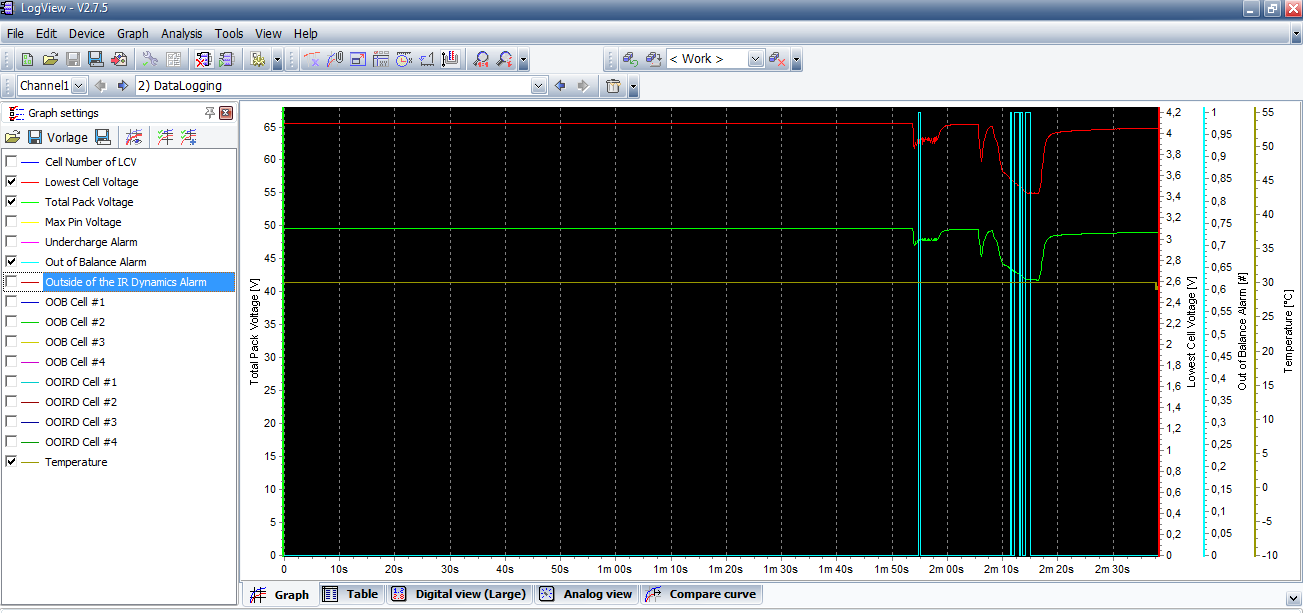Toggle curve visibility eye icon in Graph settings
Image resolution: width=1303 pixels, height=613 pixels.
(x=133, y=137)
